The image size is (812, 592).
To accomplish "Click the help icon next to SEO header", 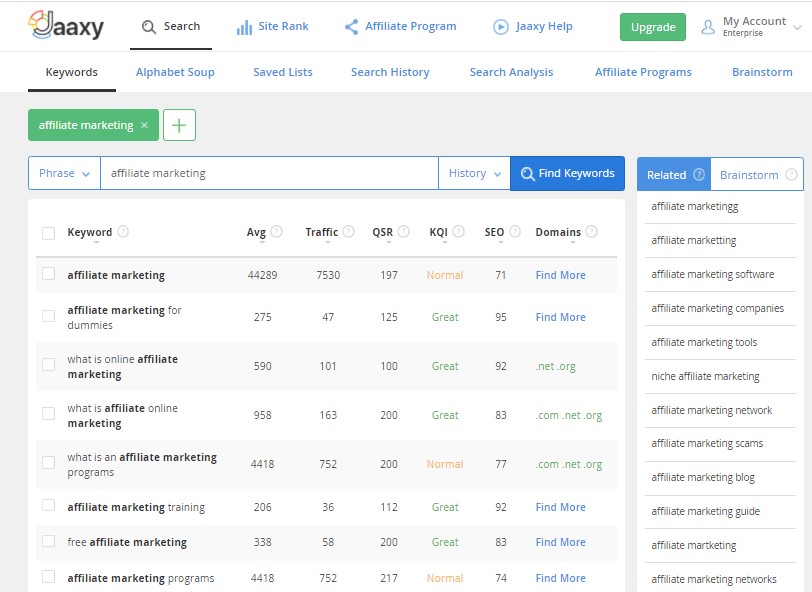I will click(x=515, y=232).
